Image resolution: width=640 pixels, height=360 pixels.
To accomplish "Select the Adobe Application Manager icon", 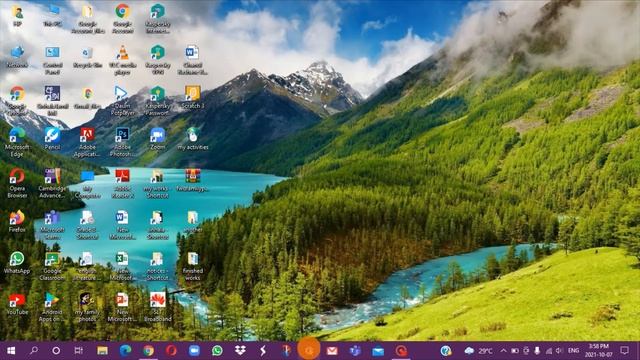I will [x=87, y=142].
